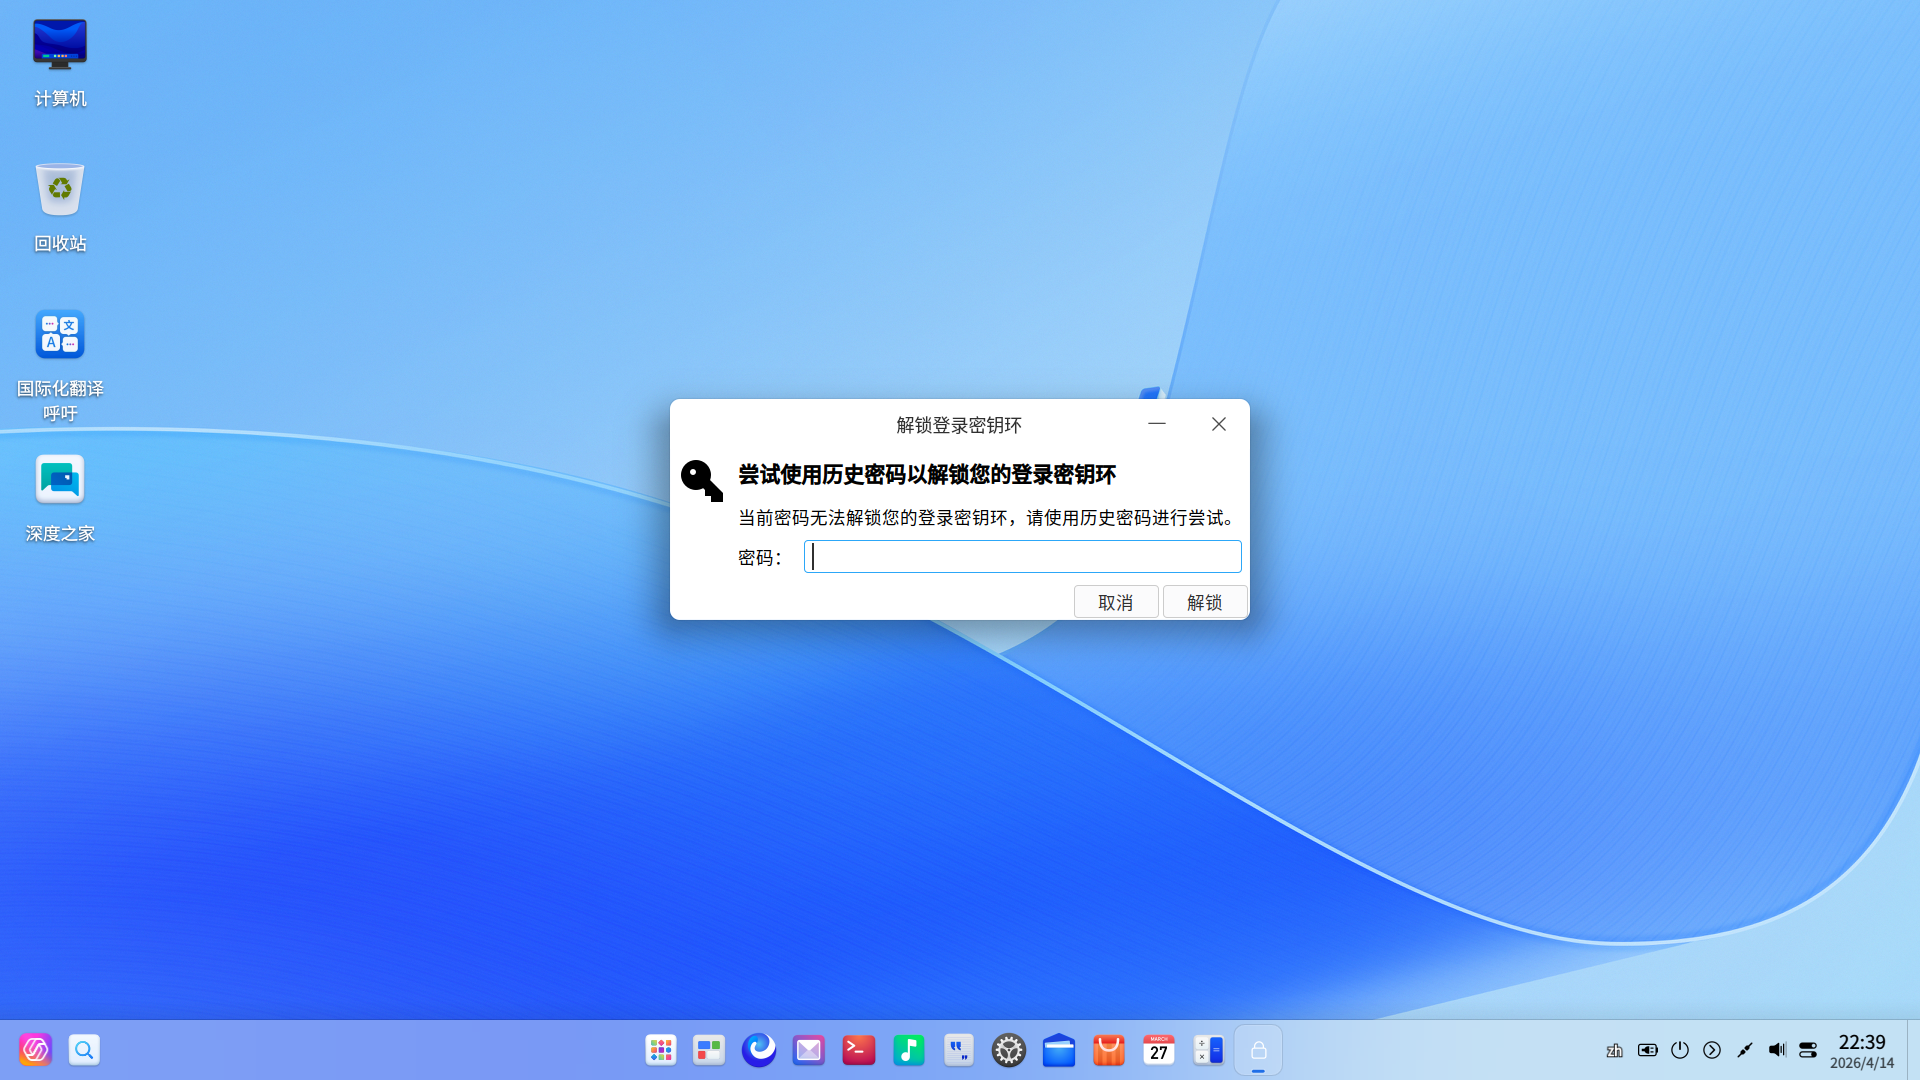The width and height of the screenshot is (1920, 1080).
Task: Switch the zh input method indicator
Action: pyautogui.click(x=1614, y=1050)
